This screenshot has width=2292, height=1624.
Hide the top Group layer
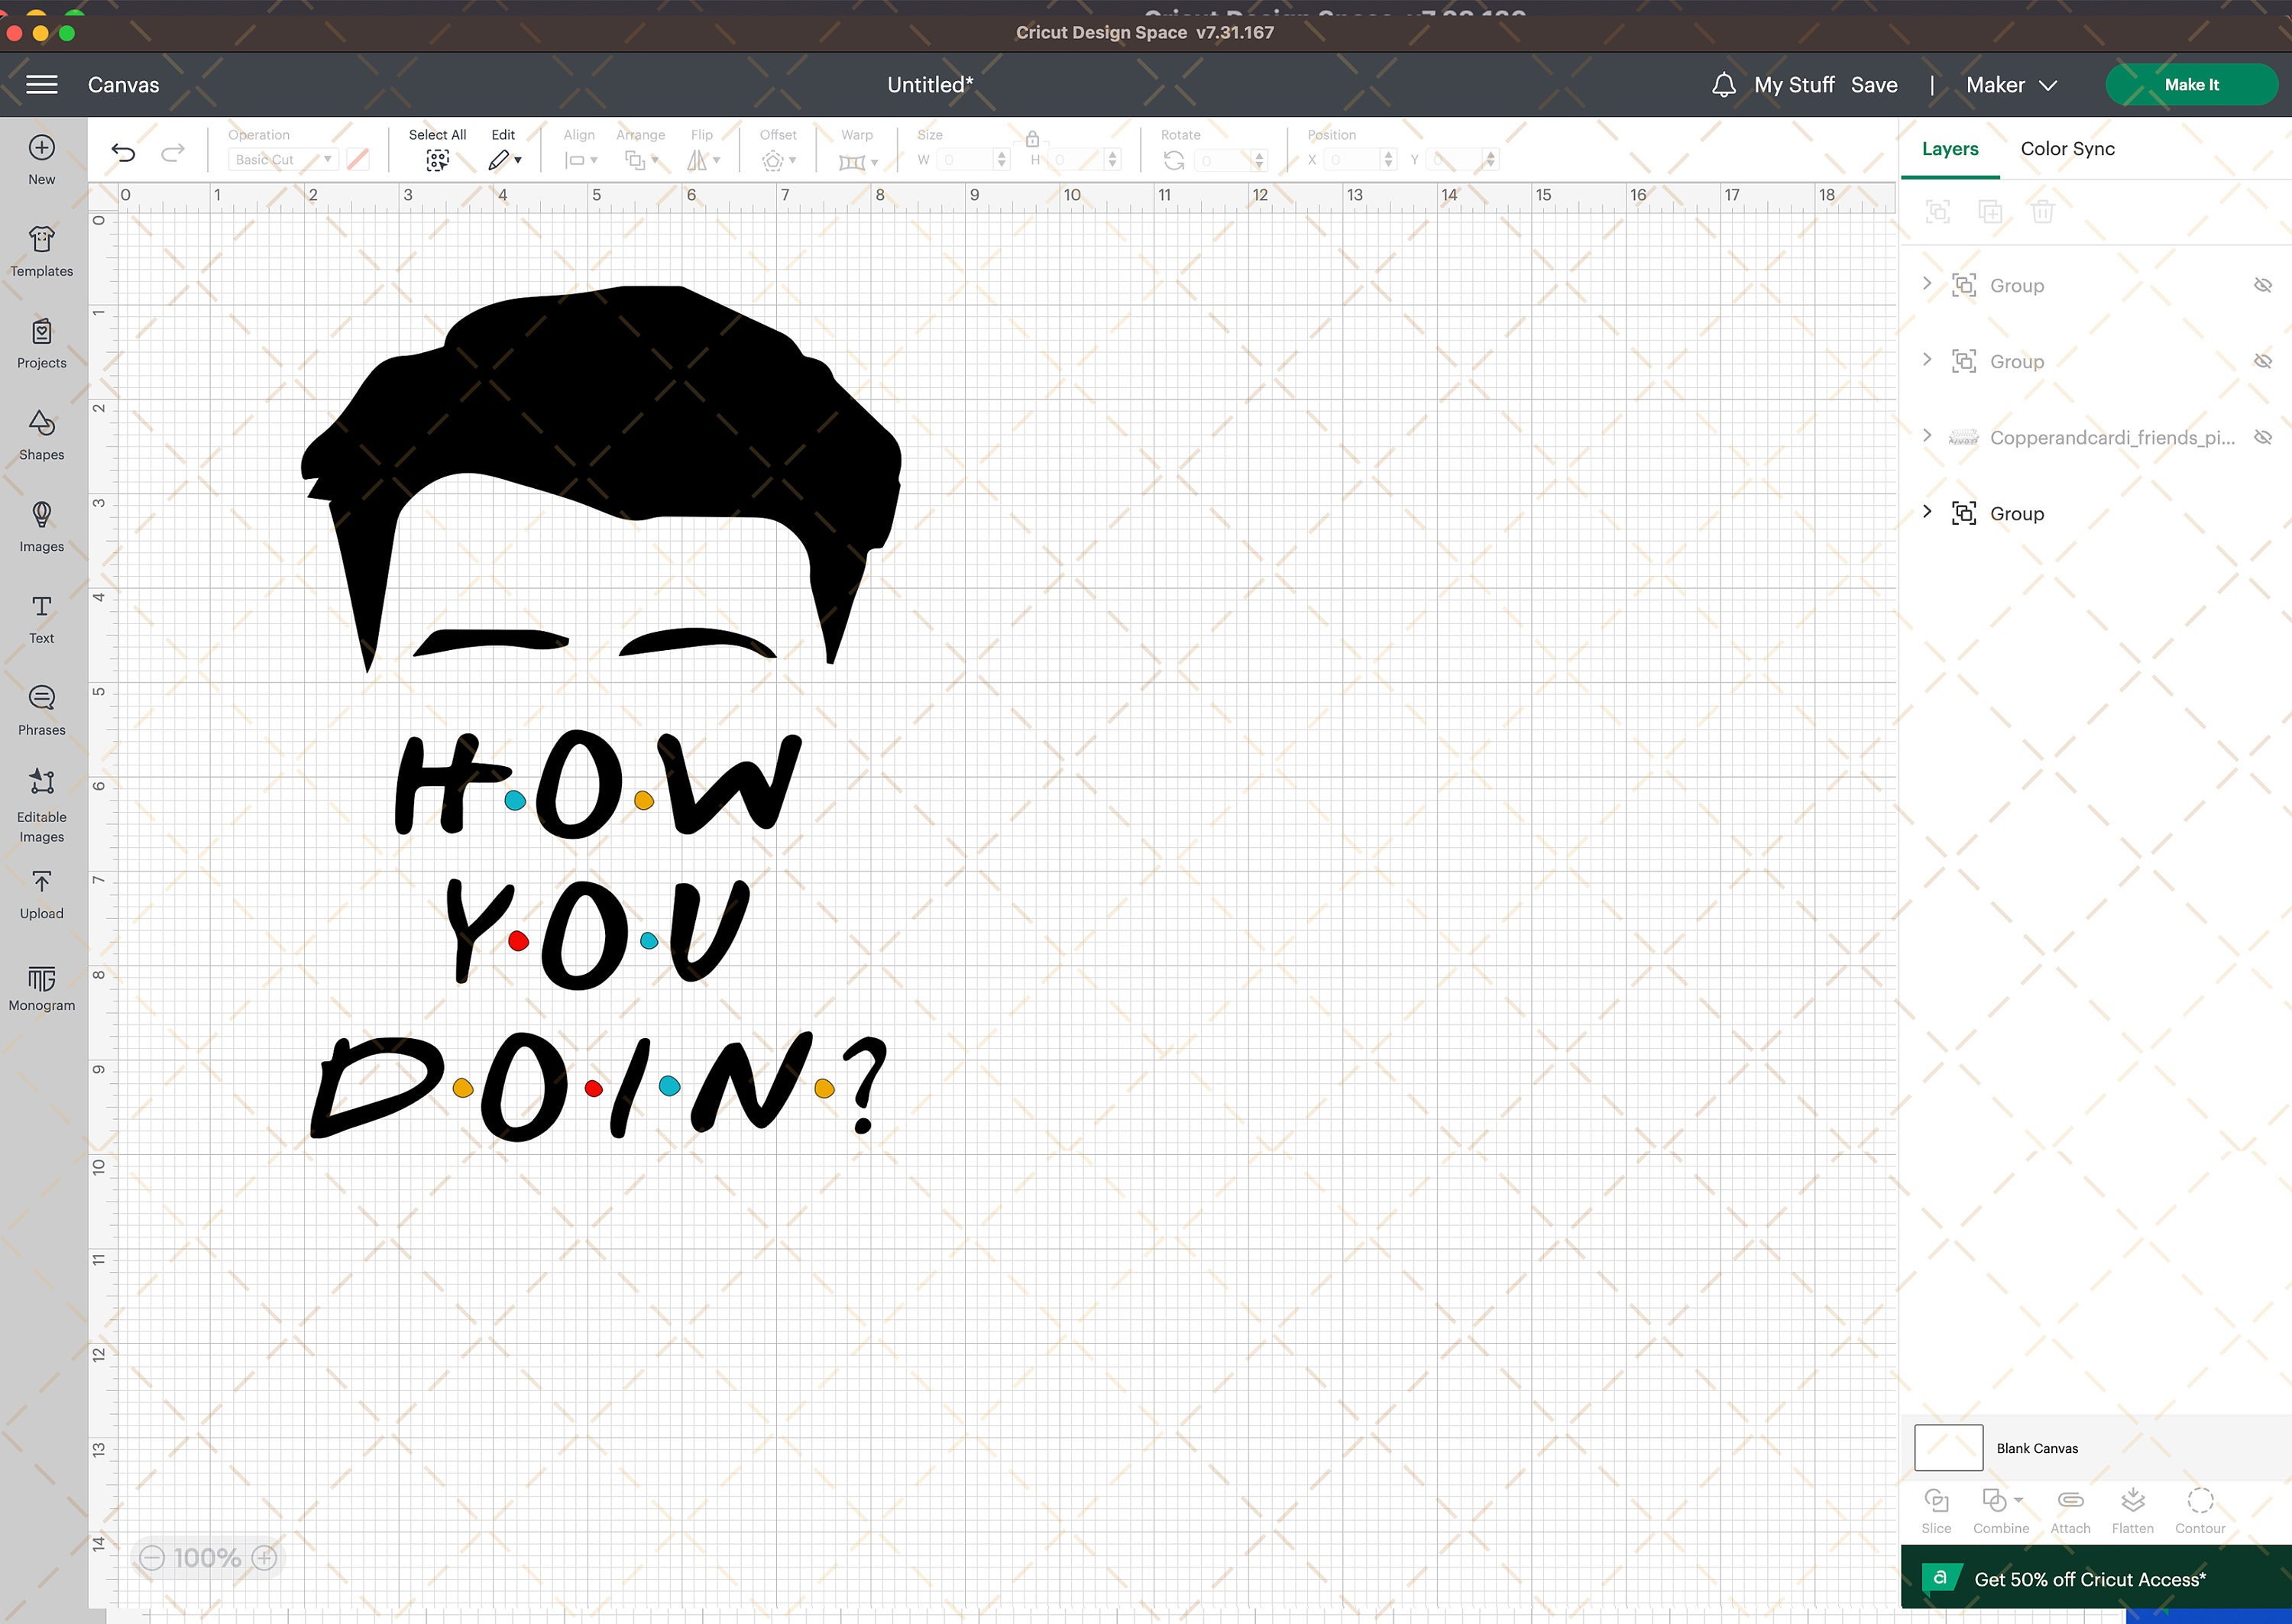pyautogui.click(x=2263, y=285)
